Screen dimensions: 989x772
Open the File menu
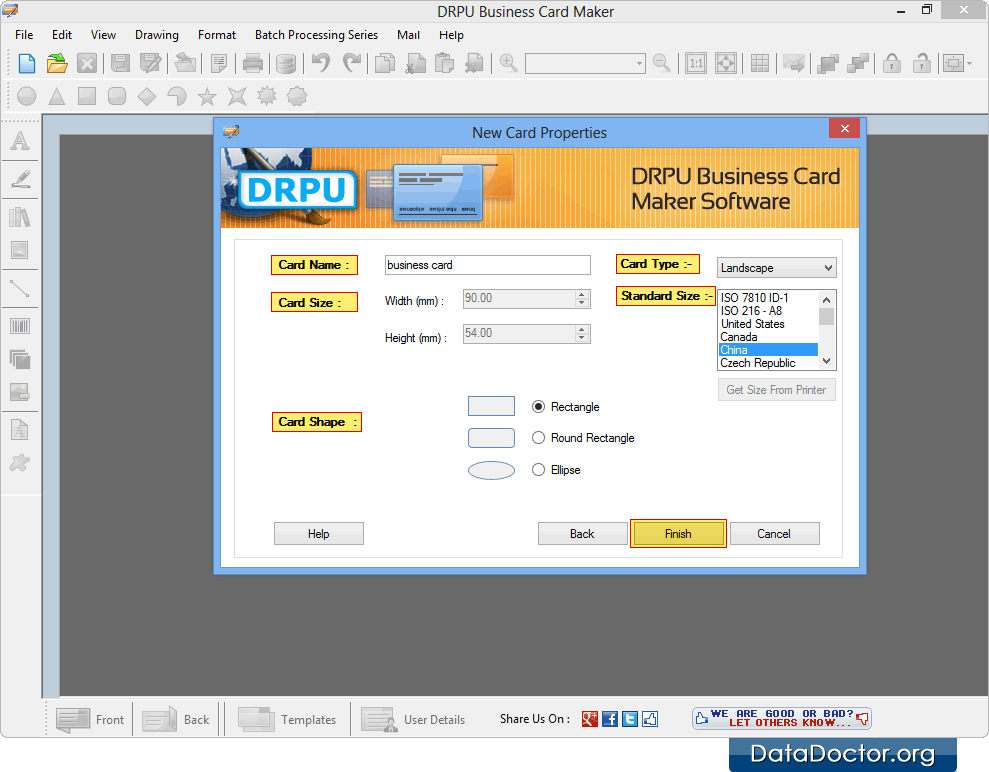(x=24, y=35)
